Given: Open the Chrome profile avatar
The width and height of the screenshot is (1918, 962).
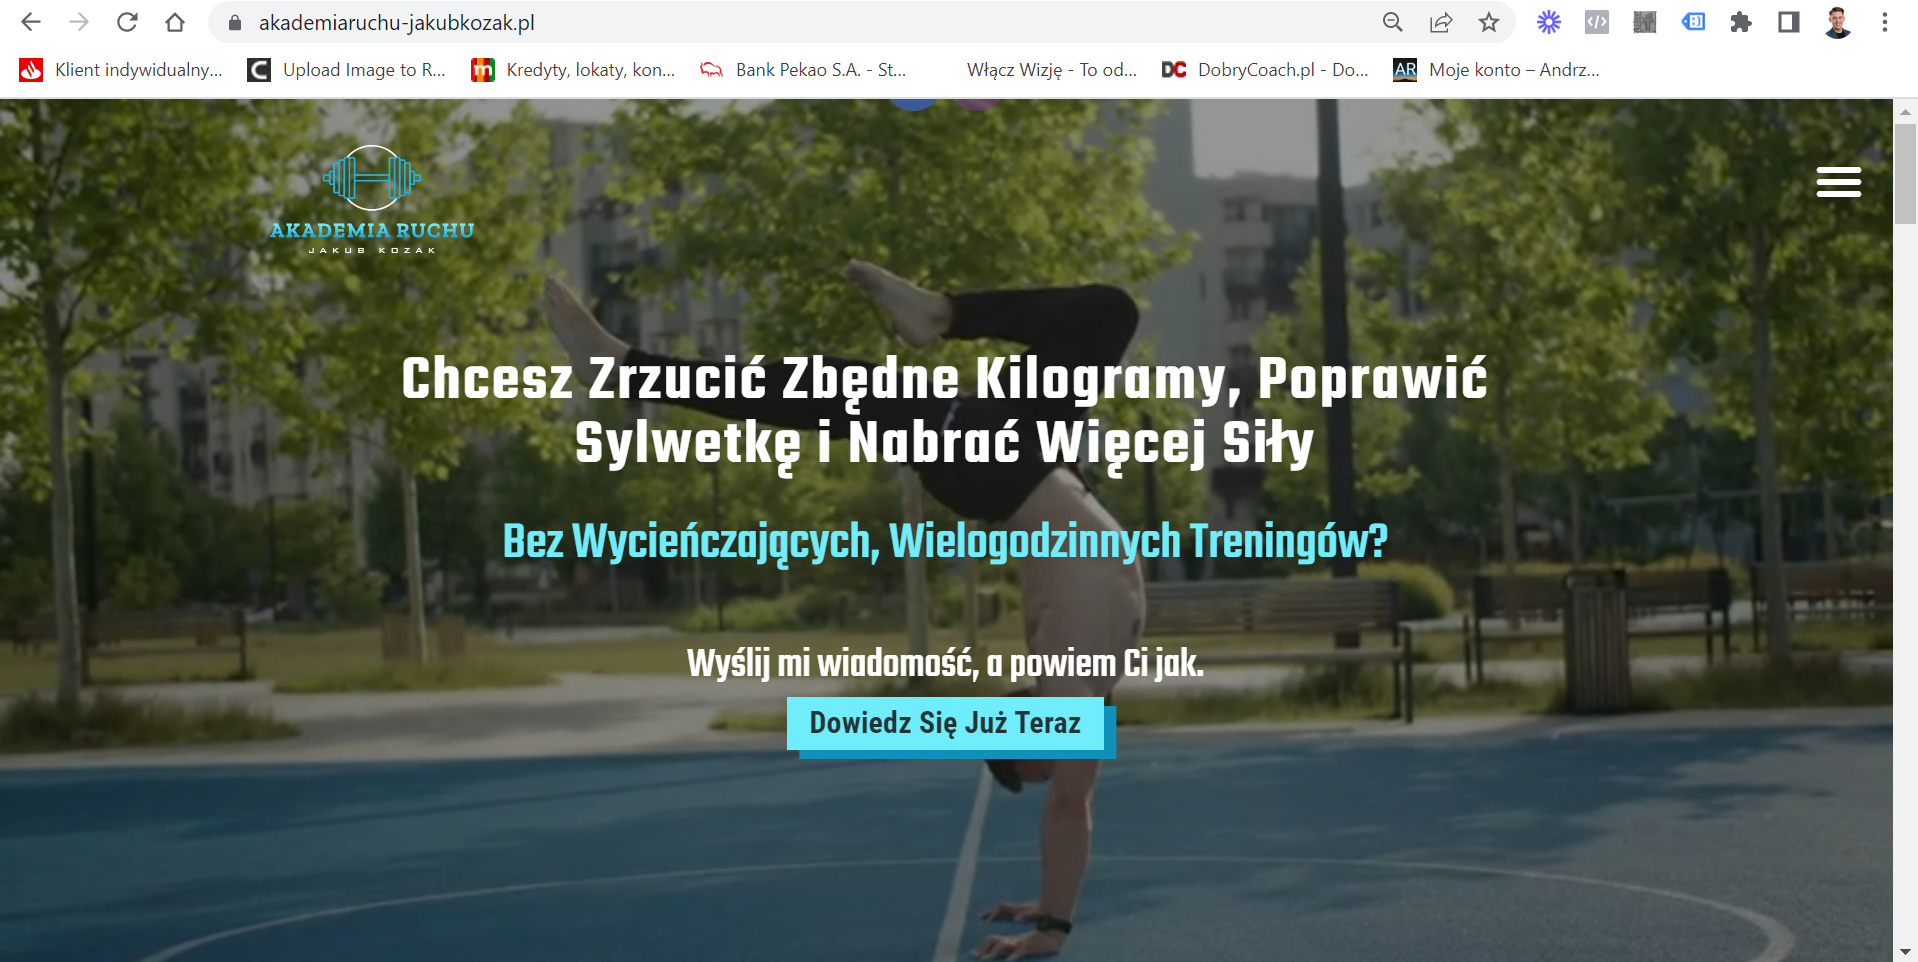Looking at the screenshot, I should click(x=1837, y=22).
